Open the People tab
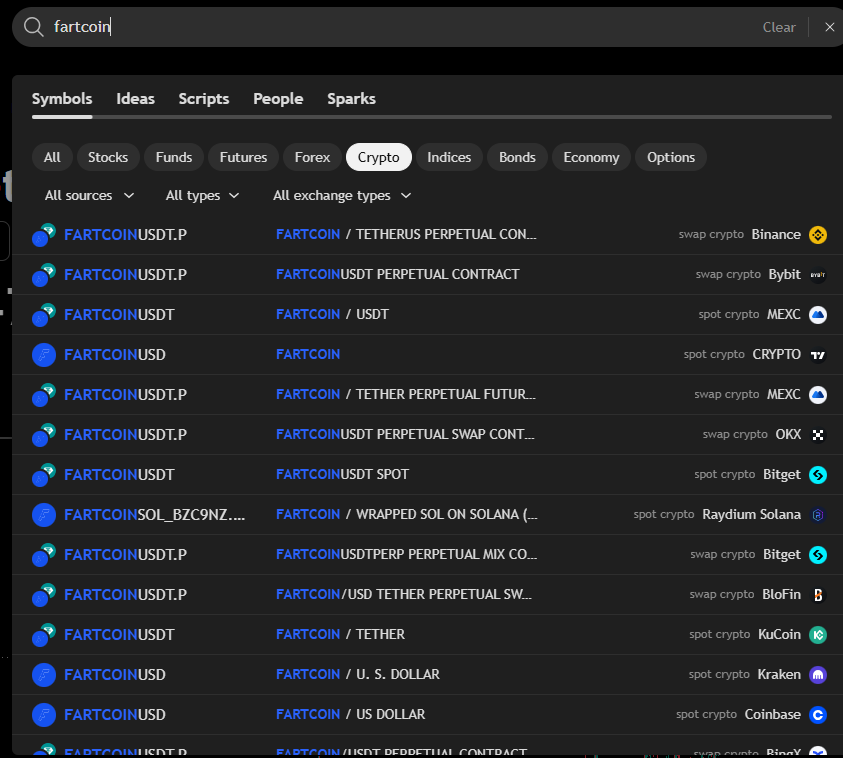This screenshot has width=843, height=758. [x=278, y=99]
